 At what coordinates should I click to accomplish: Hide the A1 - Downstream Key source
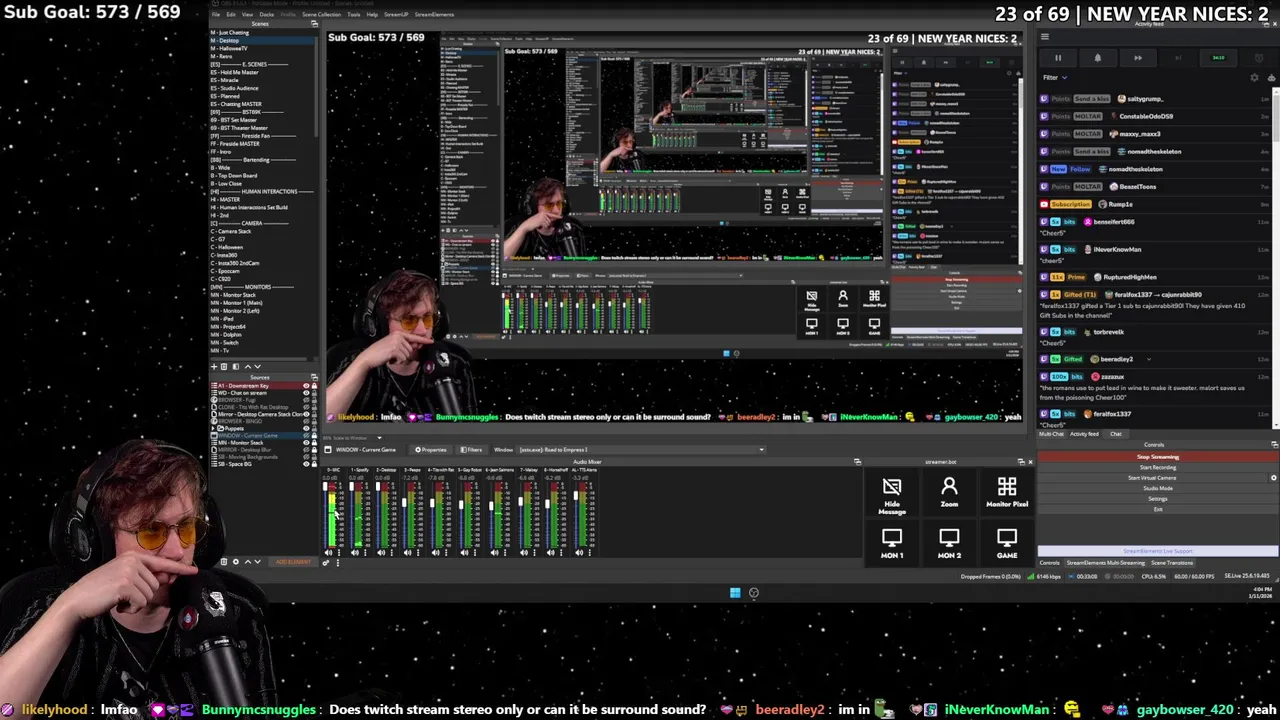pyautogui.click(x=306, y=386)
